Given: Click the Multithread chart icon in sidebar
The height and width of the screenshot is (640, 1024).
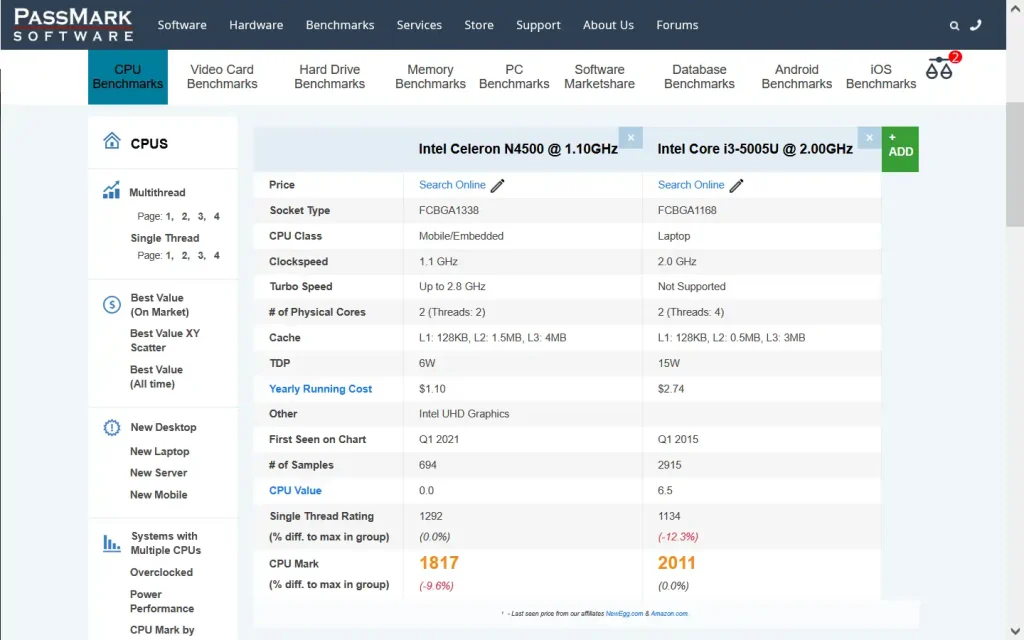Looking at the screenshot, I should [111, 191].
